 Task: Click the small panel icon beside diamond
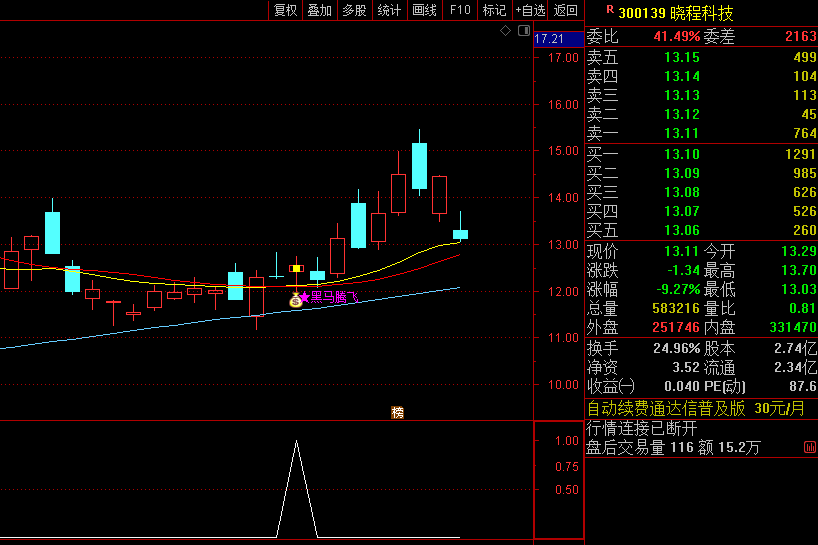click(x=522, y=31)
